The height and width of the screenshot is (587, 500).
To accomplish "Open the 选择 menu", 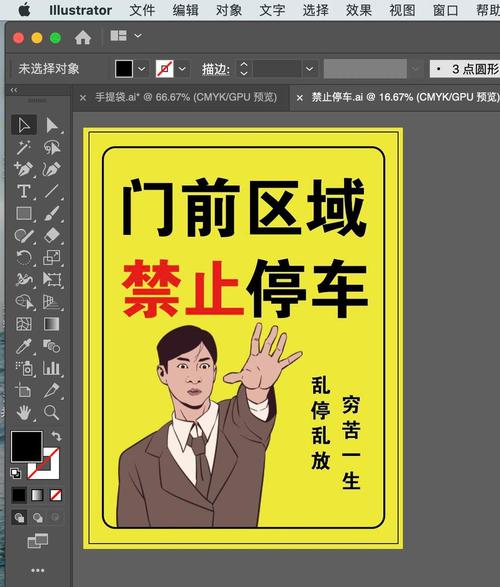I will coord(315,10).
